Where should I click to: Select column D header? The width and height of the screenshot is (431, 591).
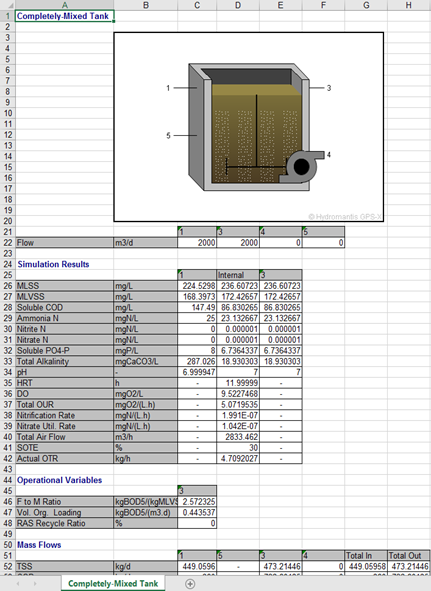pos(238,5)
